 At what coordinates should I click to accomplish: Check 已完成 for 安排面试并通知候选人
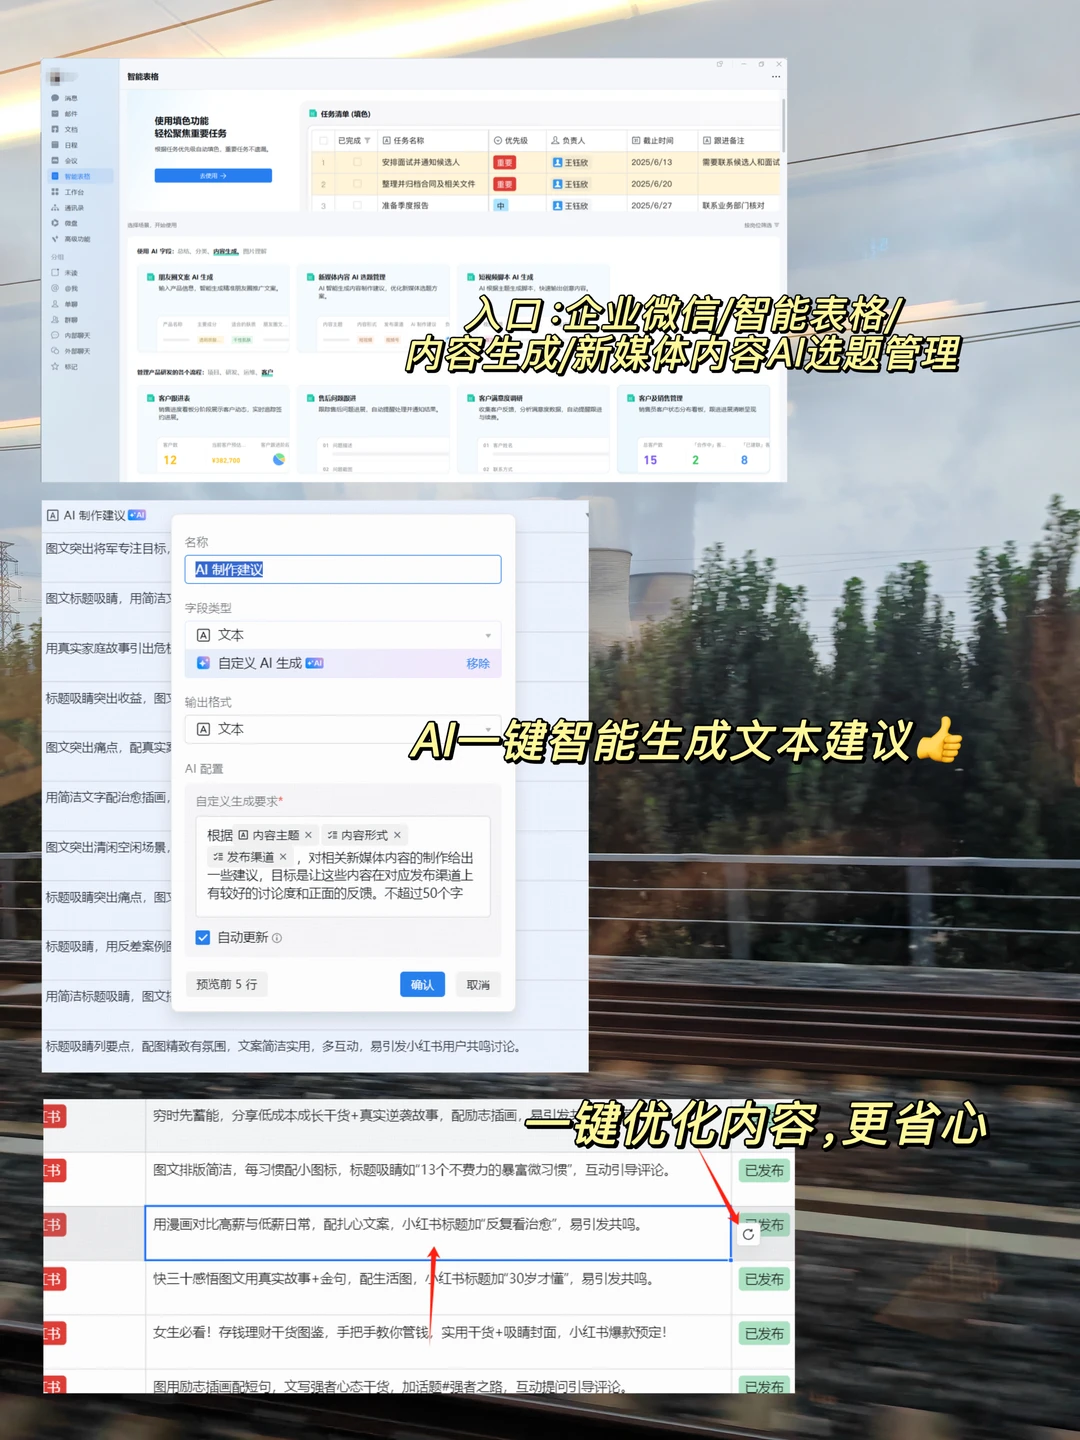pyautogui.click(x=356, y=162)
